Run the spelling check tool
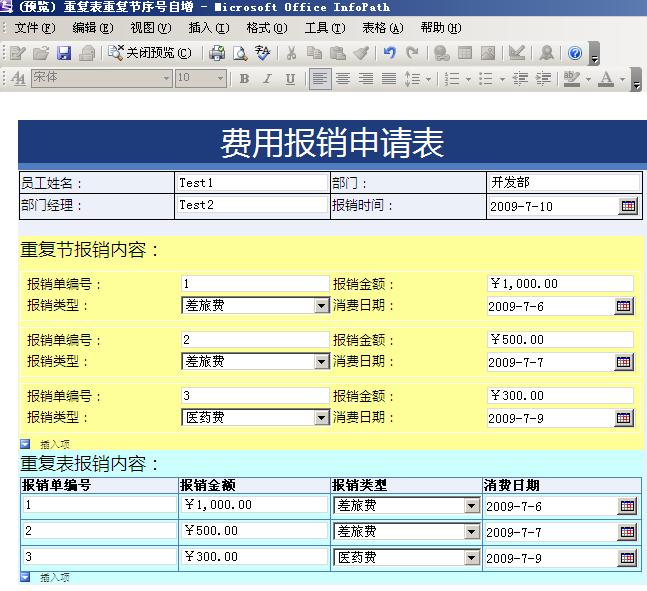The width and height of the screenshot is (647, 591). pyautogui.click(x=263, y=53)
